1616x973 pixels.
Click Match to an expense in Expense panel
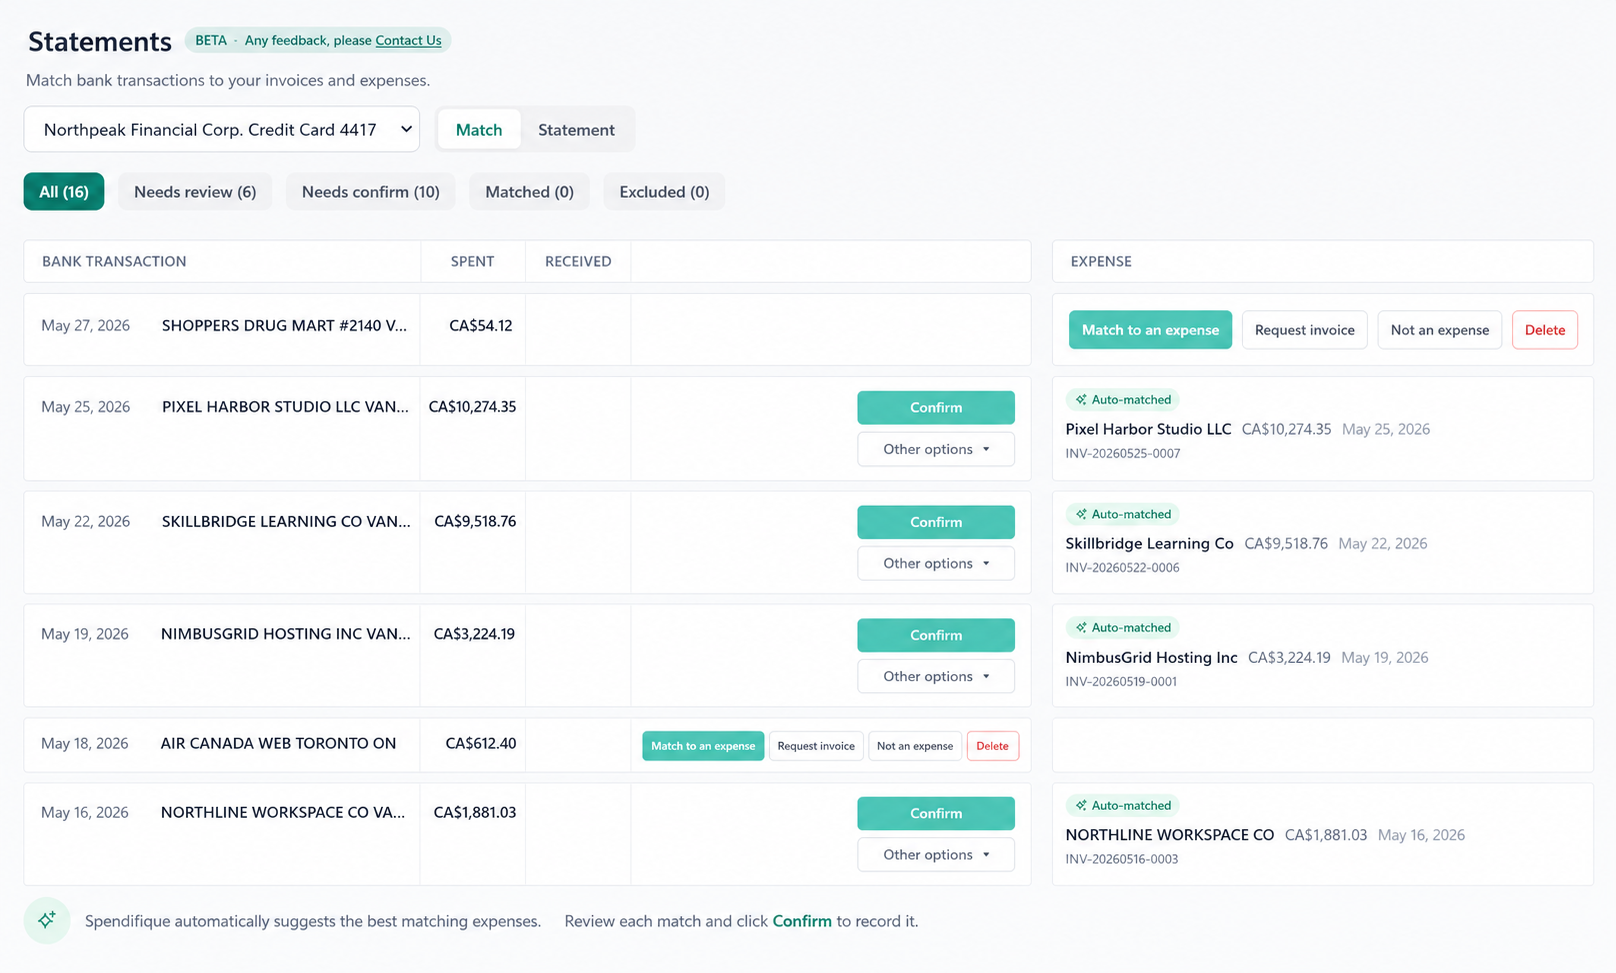pos(1150,330)
